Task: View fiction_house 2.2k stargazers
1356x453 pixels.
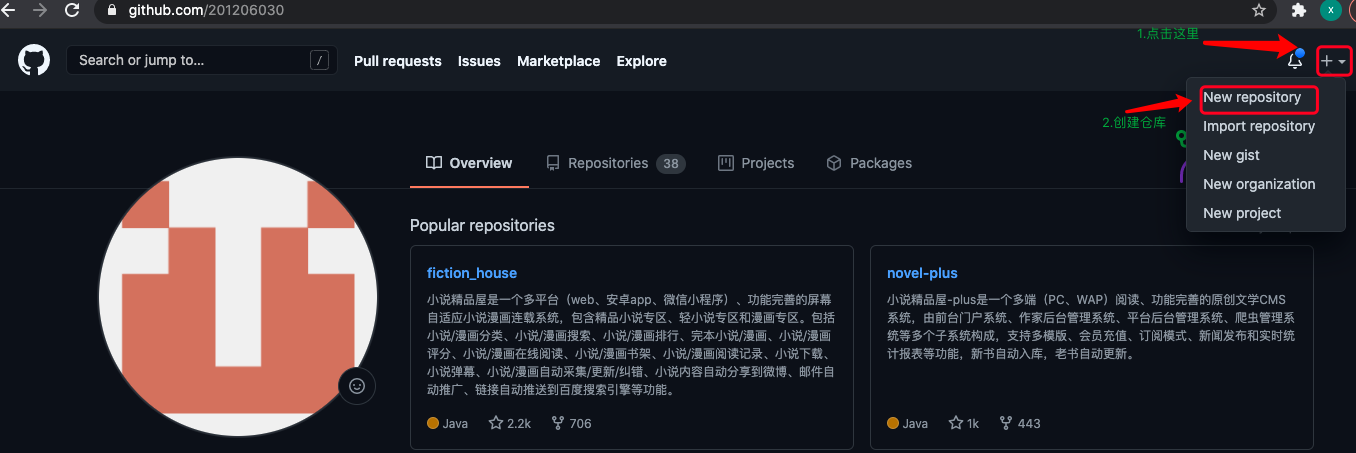Action: [510, 423]
